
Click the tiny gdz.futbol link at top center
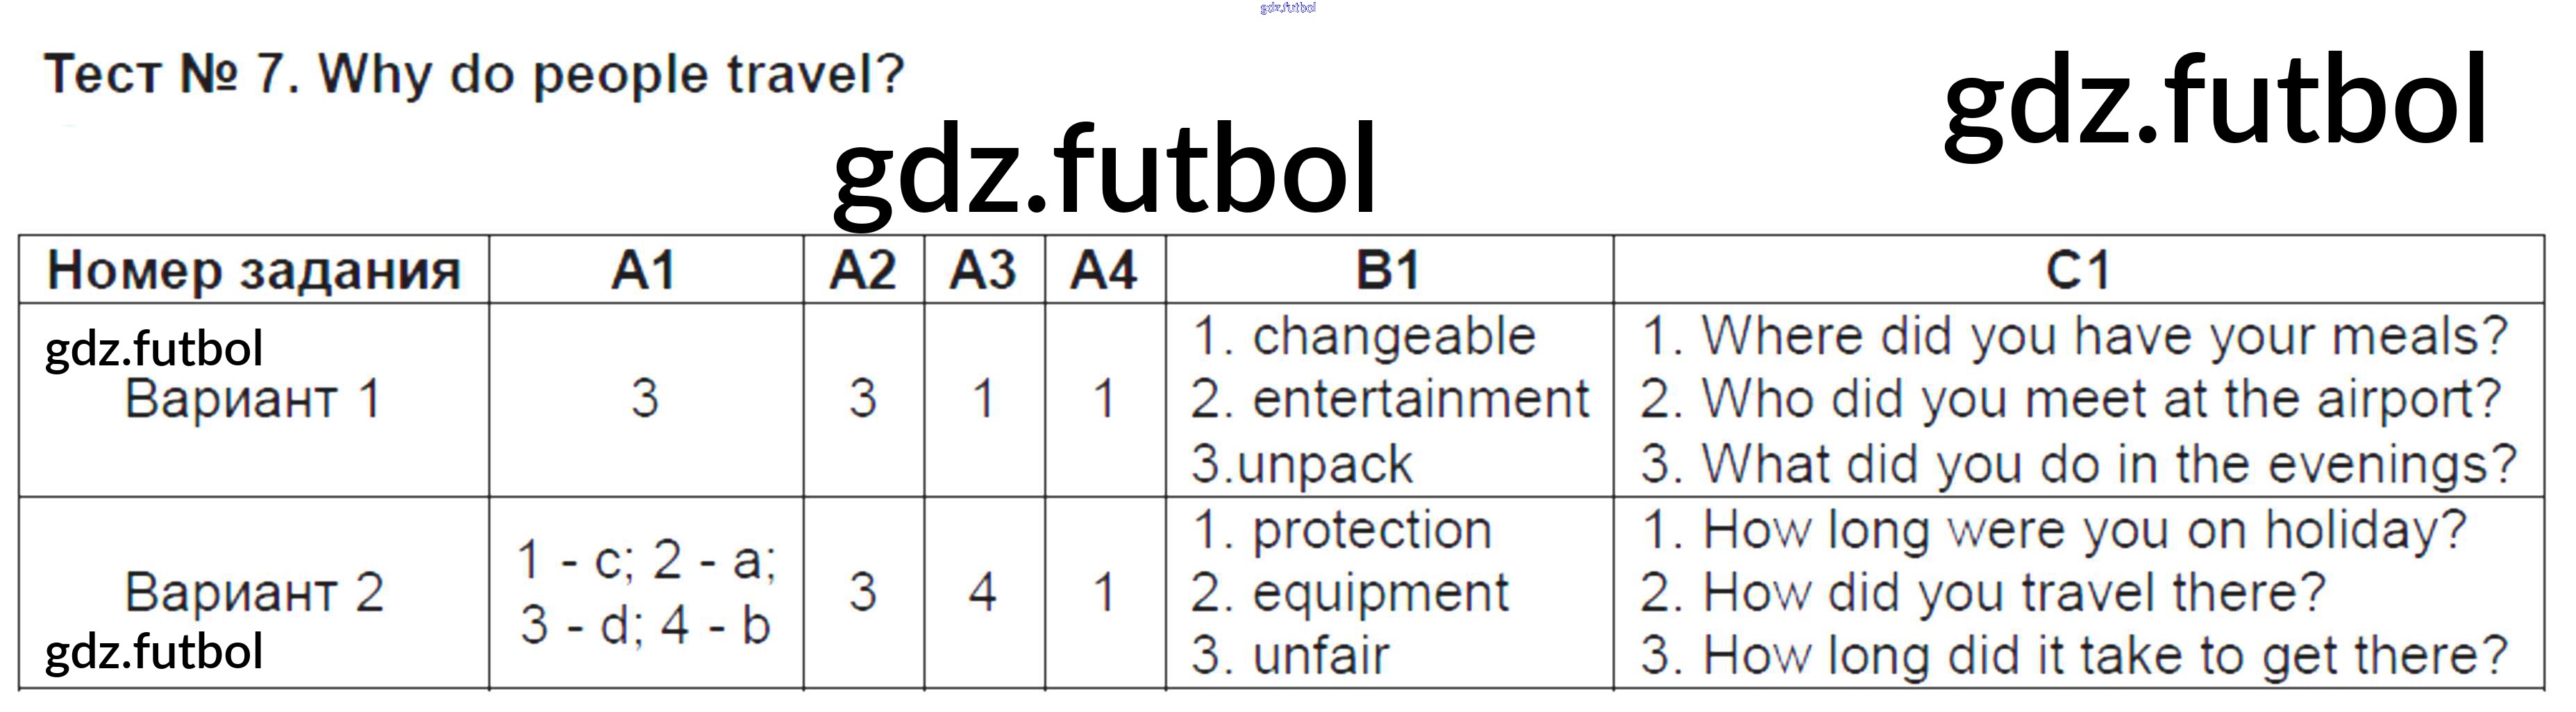(1288, 8)
